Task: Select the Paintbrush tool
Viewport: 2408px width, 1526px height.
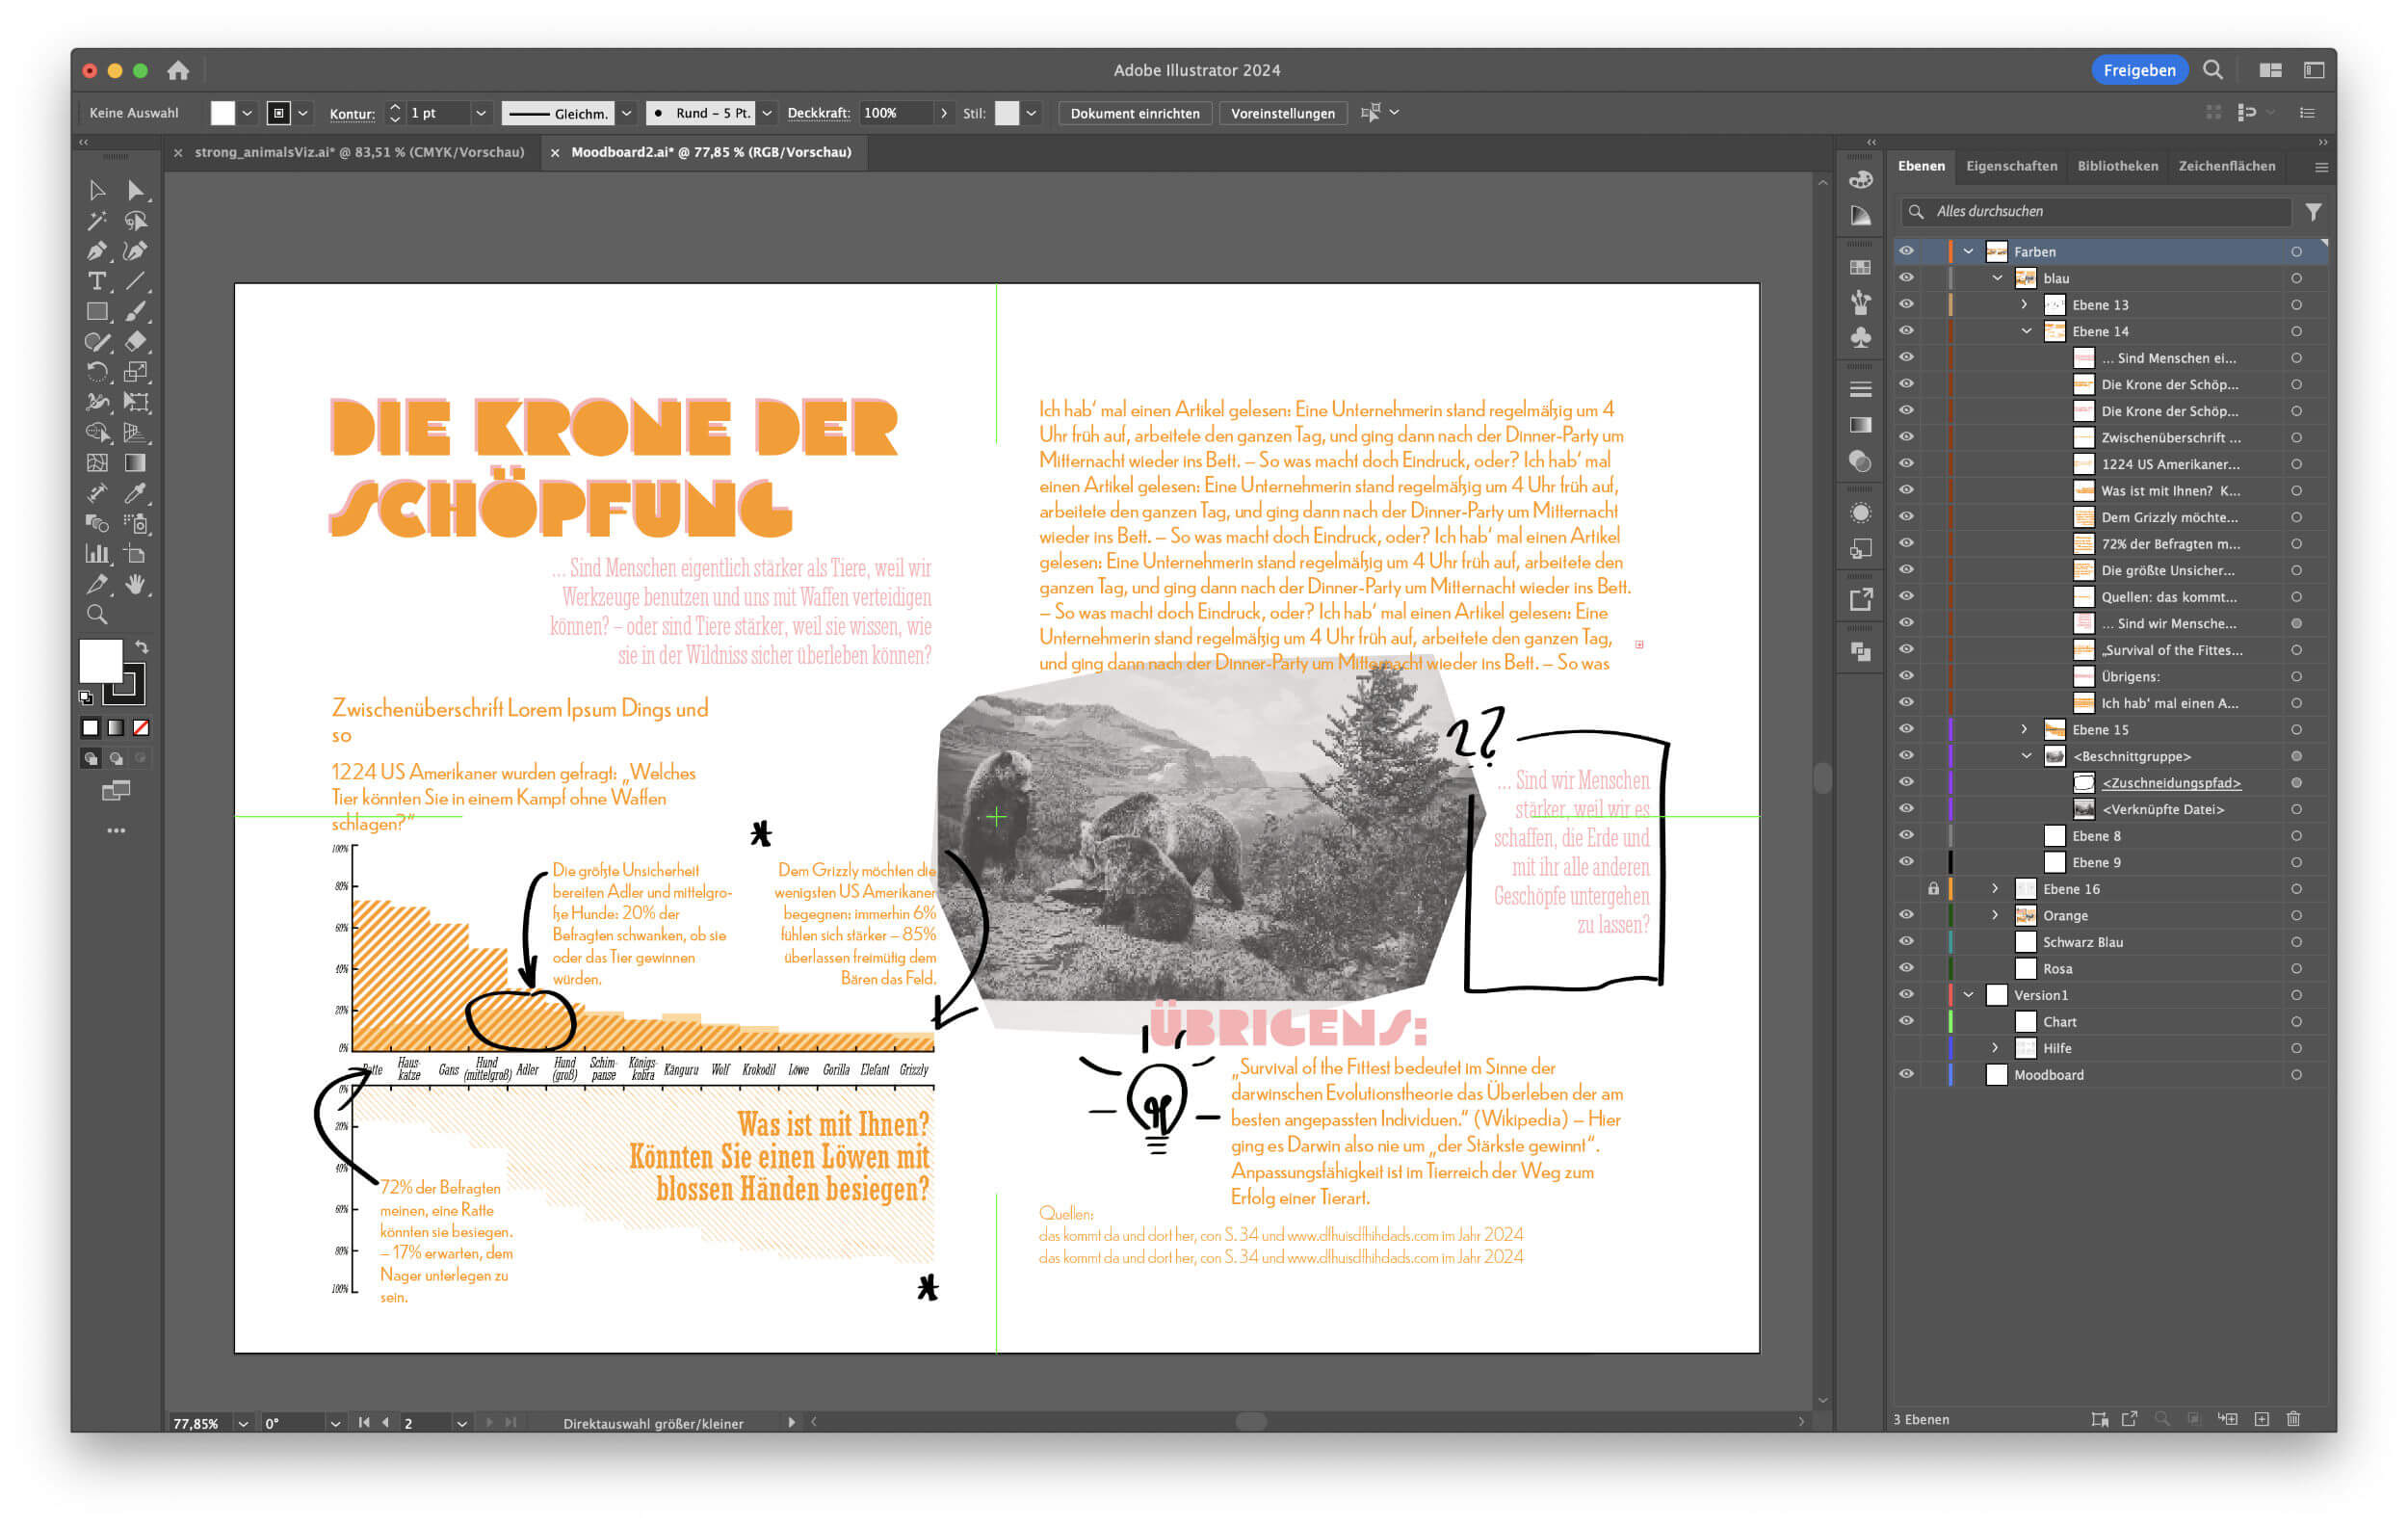Action: [x=135, y=312]
